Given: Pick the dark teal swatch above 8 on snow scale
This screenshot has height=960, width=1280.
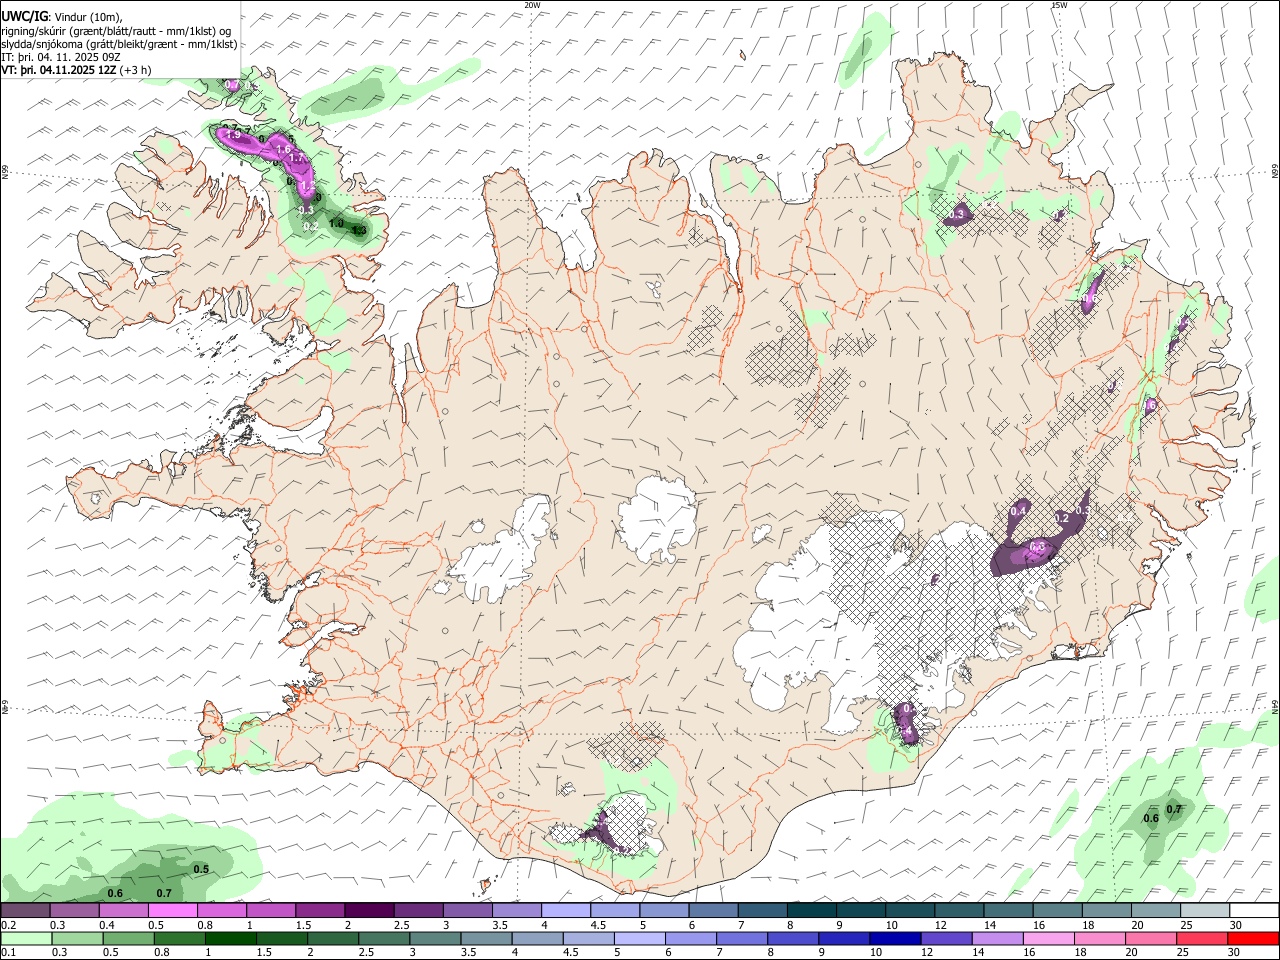Looking at the screenshot, I should click(811, 911).
